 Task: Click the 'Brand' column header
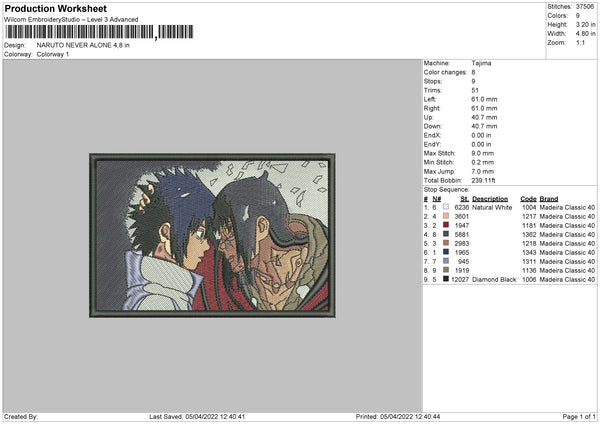(549, 199)
